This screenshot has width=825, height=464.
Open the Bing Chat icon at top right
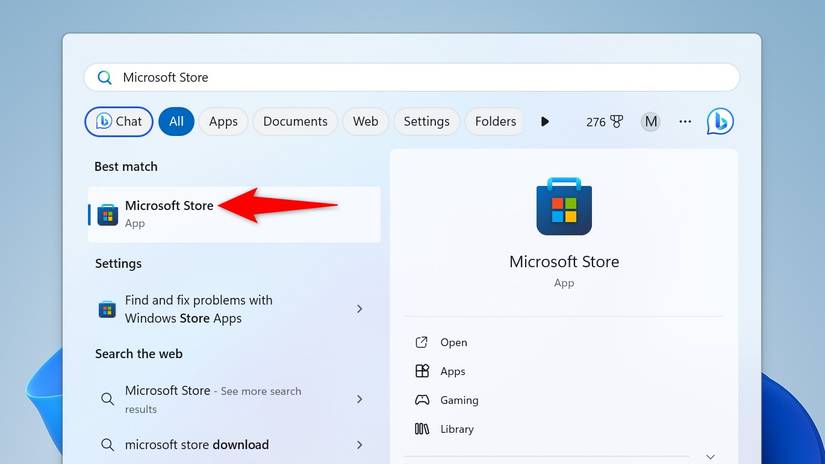720,121
